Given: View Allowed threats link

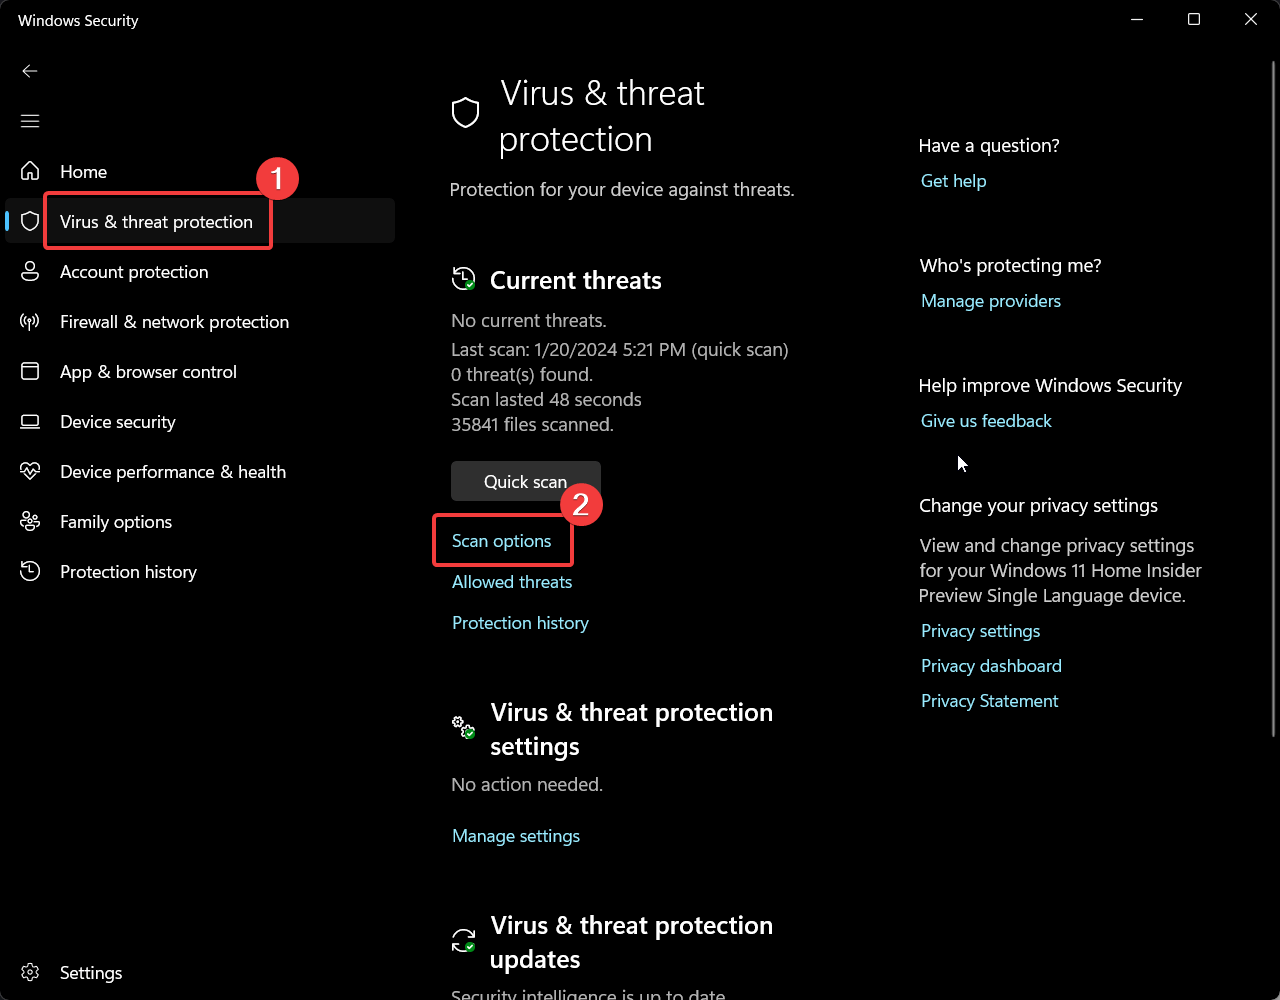Looking at the screenshot, I should tap(512, 582).
